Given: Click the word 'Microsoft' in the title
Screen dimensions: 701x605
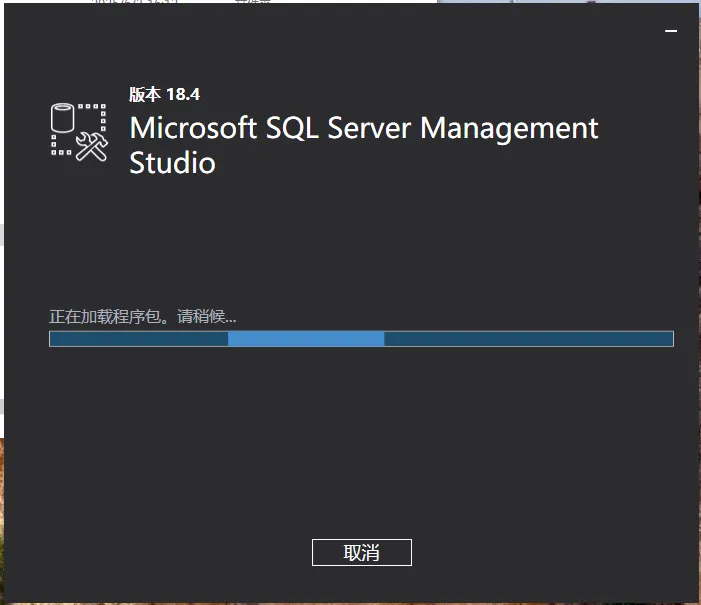Looking at the screenshot, I should pyautogui.click(x=193, y=129).
